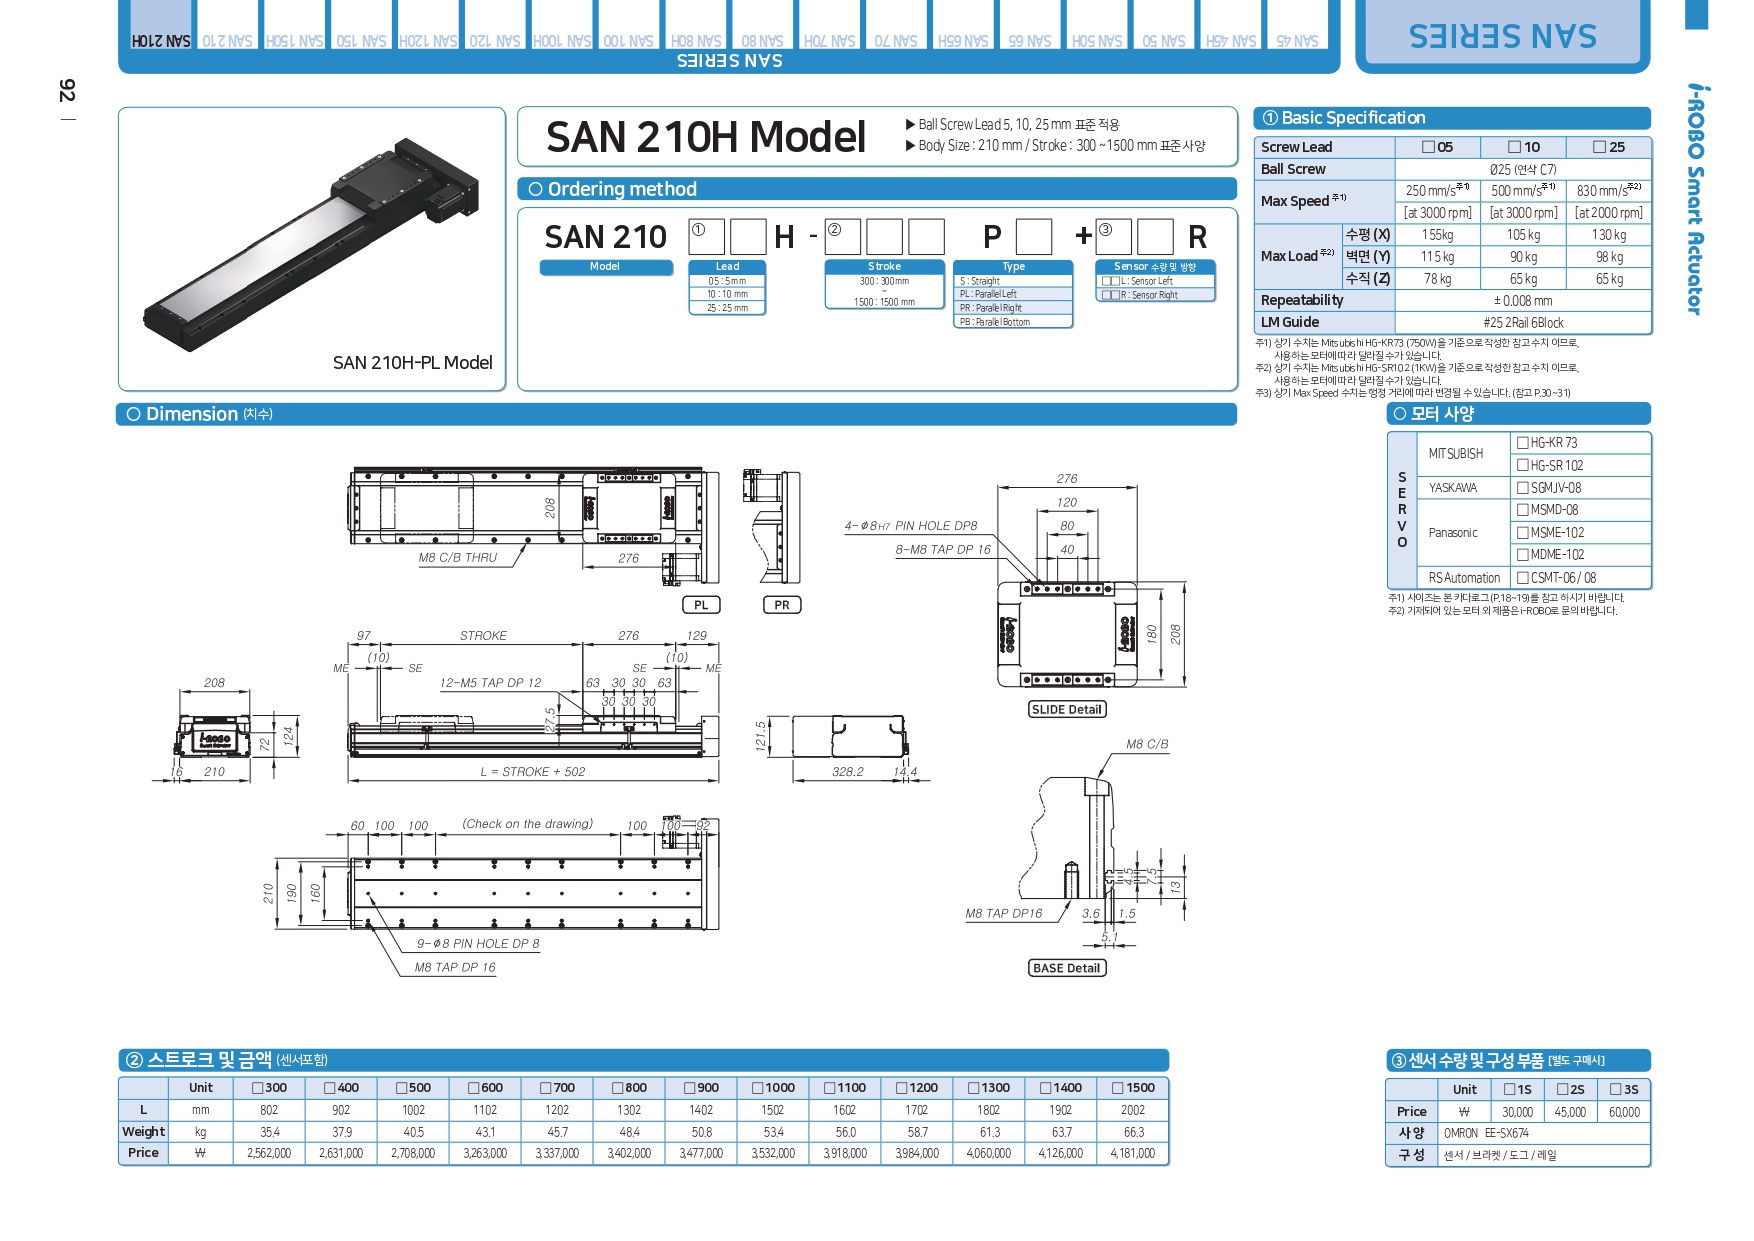
Task: Click the '12-M5 TAP DP 12' annotation
Action: coord(490,683)
